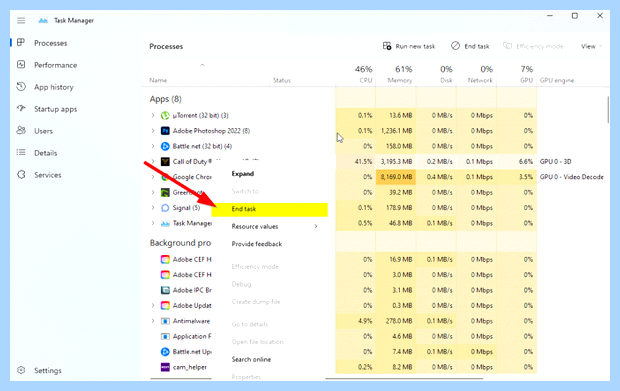
Task: Open the Performance page icon
Action: pyautogui.click(x=21, y=64)
